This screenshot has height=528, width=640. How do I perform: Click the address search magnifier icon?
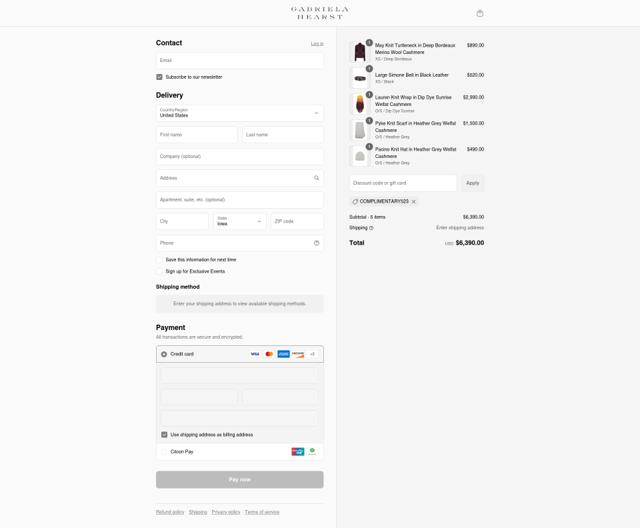click(316, 178)
